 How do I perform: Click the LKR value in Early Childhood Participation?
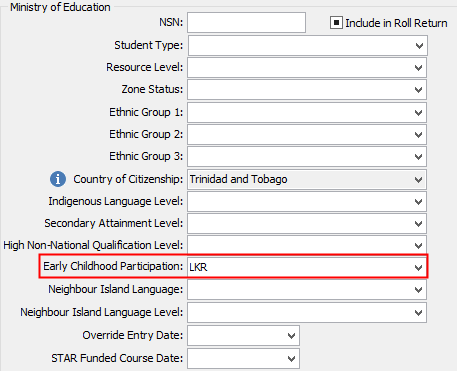coord(198,267)
